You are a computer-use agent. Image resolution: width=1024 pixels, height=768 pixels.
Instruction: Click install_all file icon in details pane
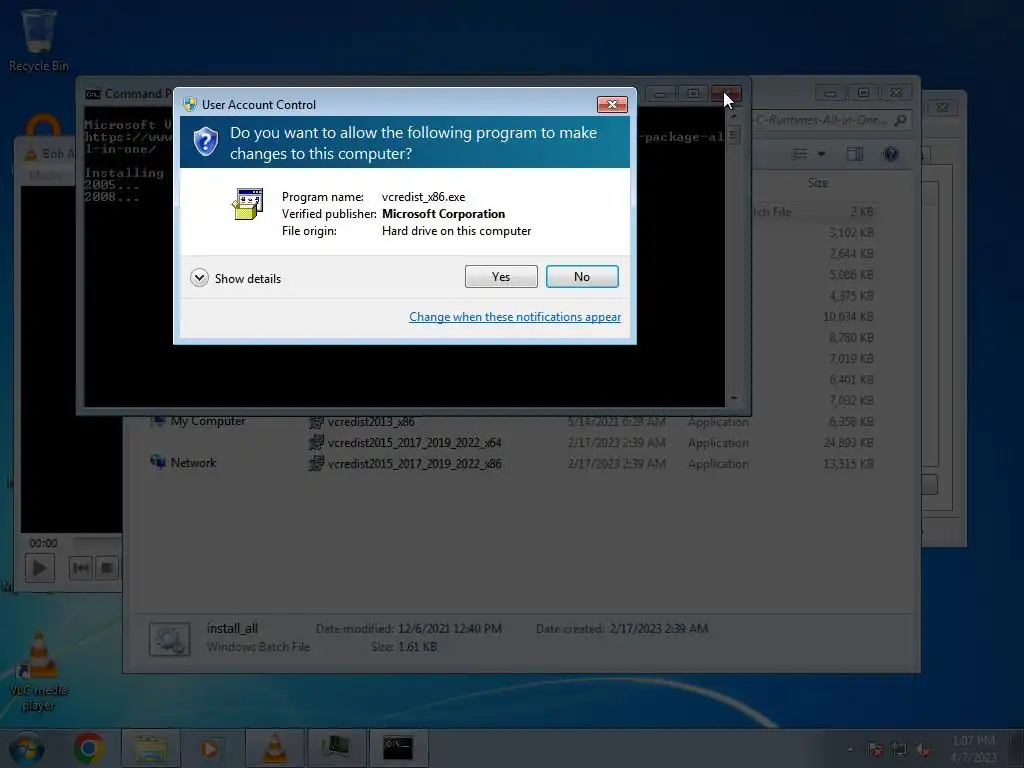point(170,639)
